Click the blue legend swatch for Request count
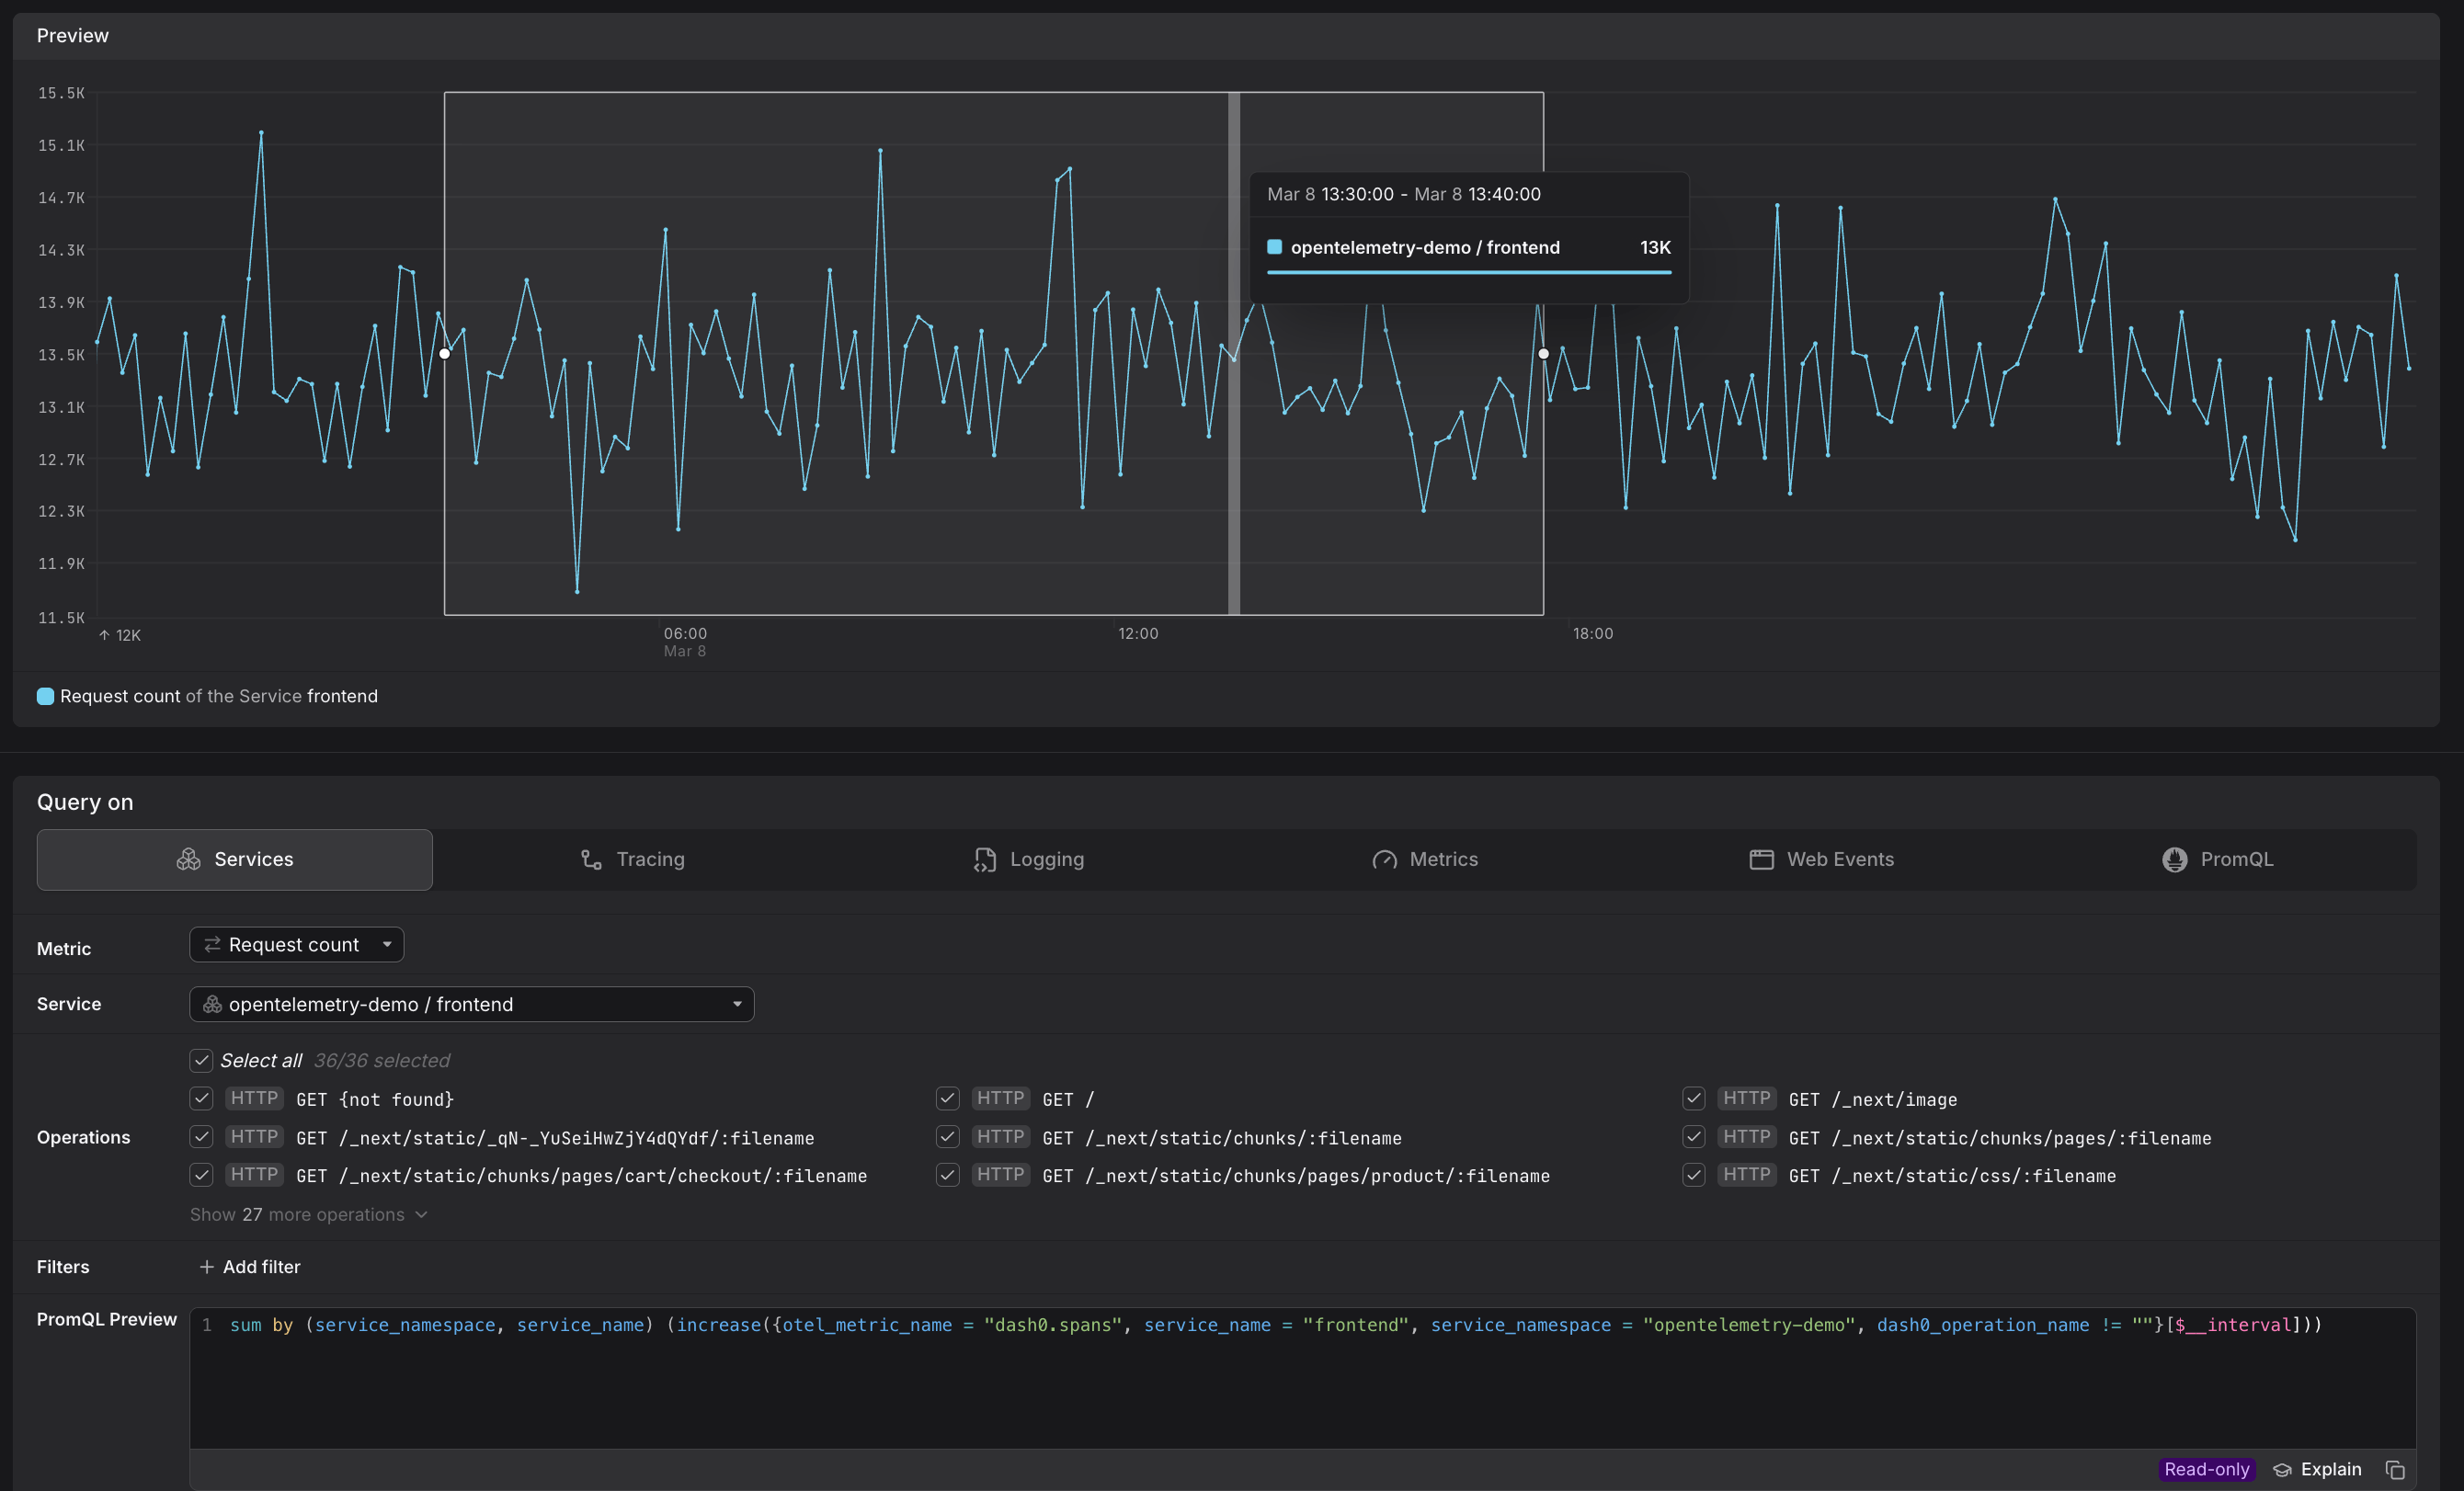Viewport: 2464px width, 1491px height. point(44,696)
